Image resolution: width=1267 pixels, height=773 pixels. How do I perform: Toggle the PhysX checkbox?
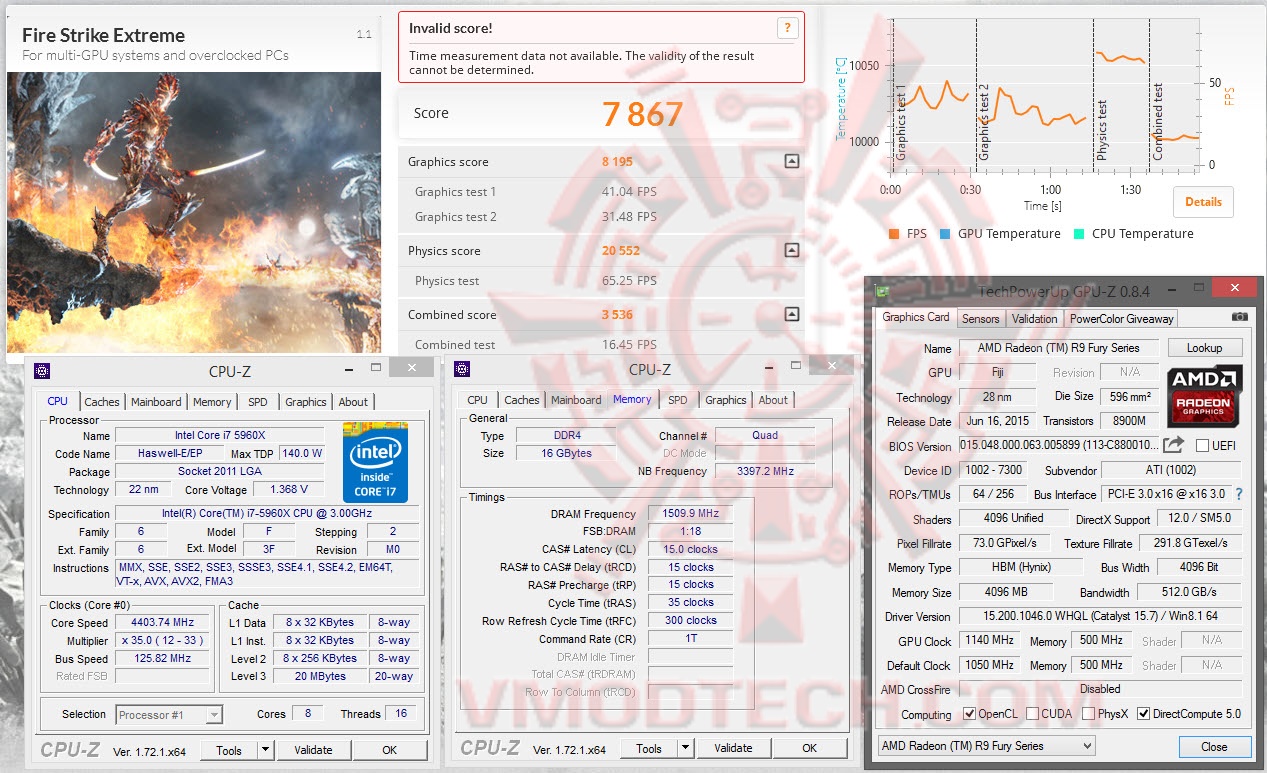[x=1089, y=714]
